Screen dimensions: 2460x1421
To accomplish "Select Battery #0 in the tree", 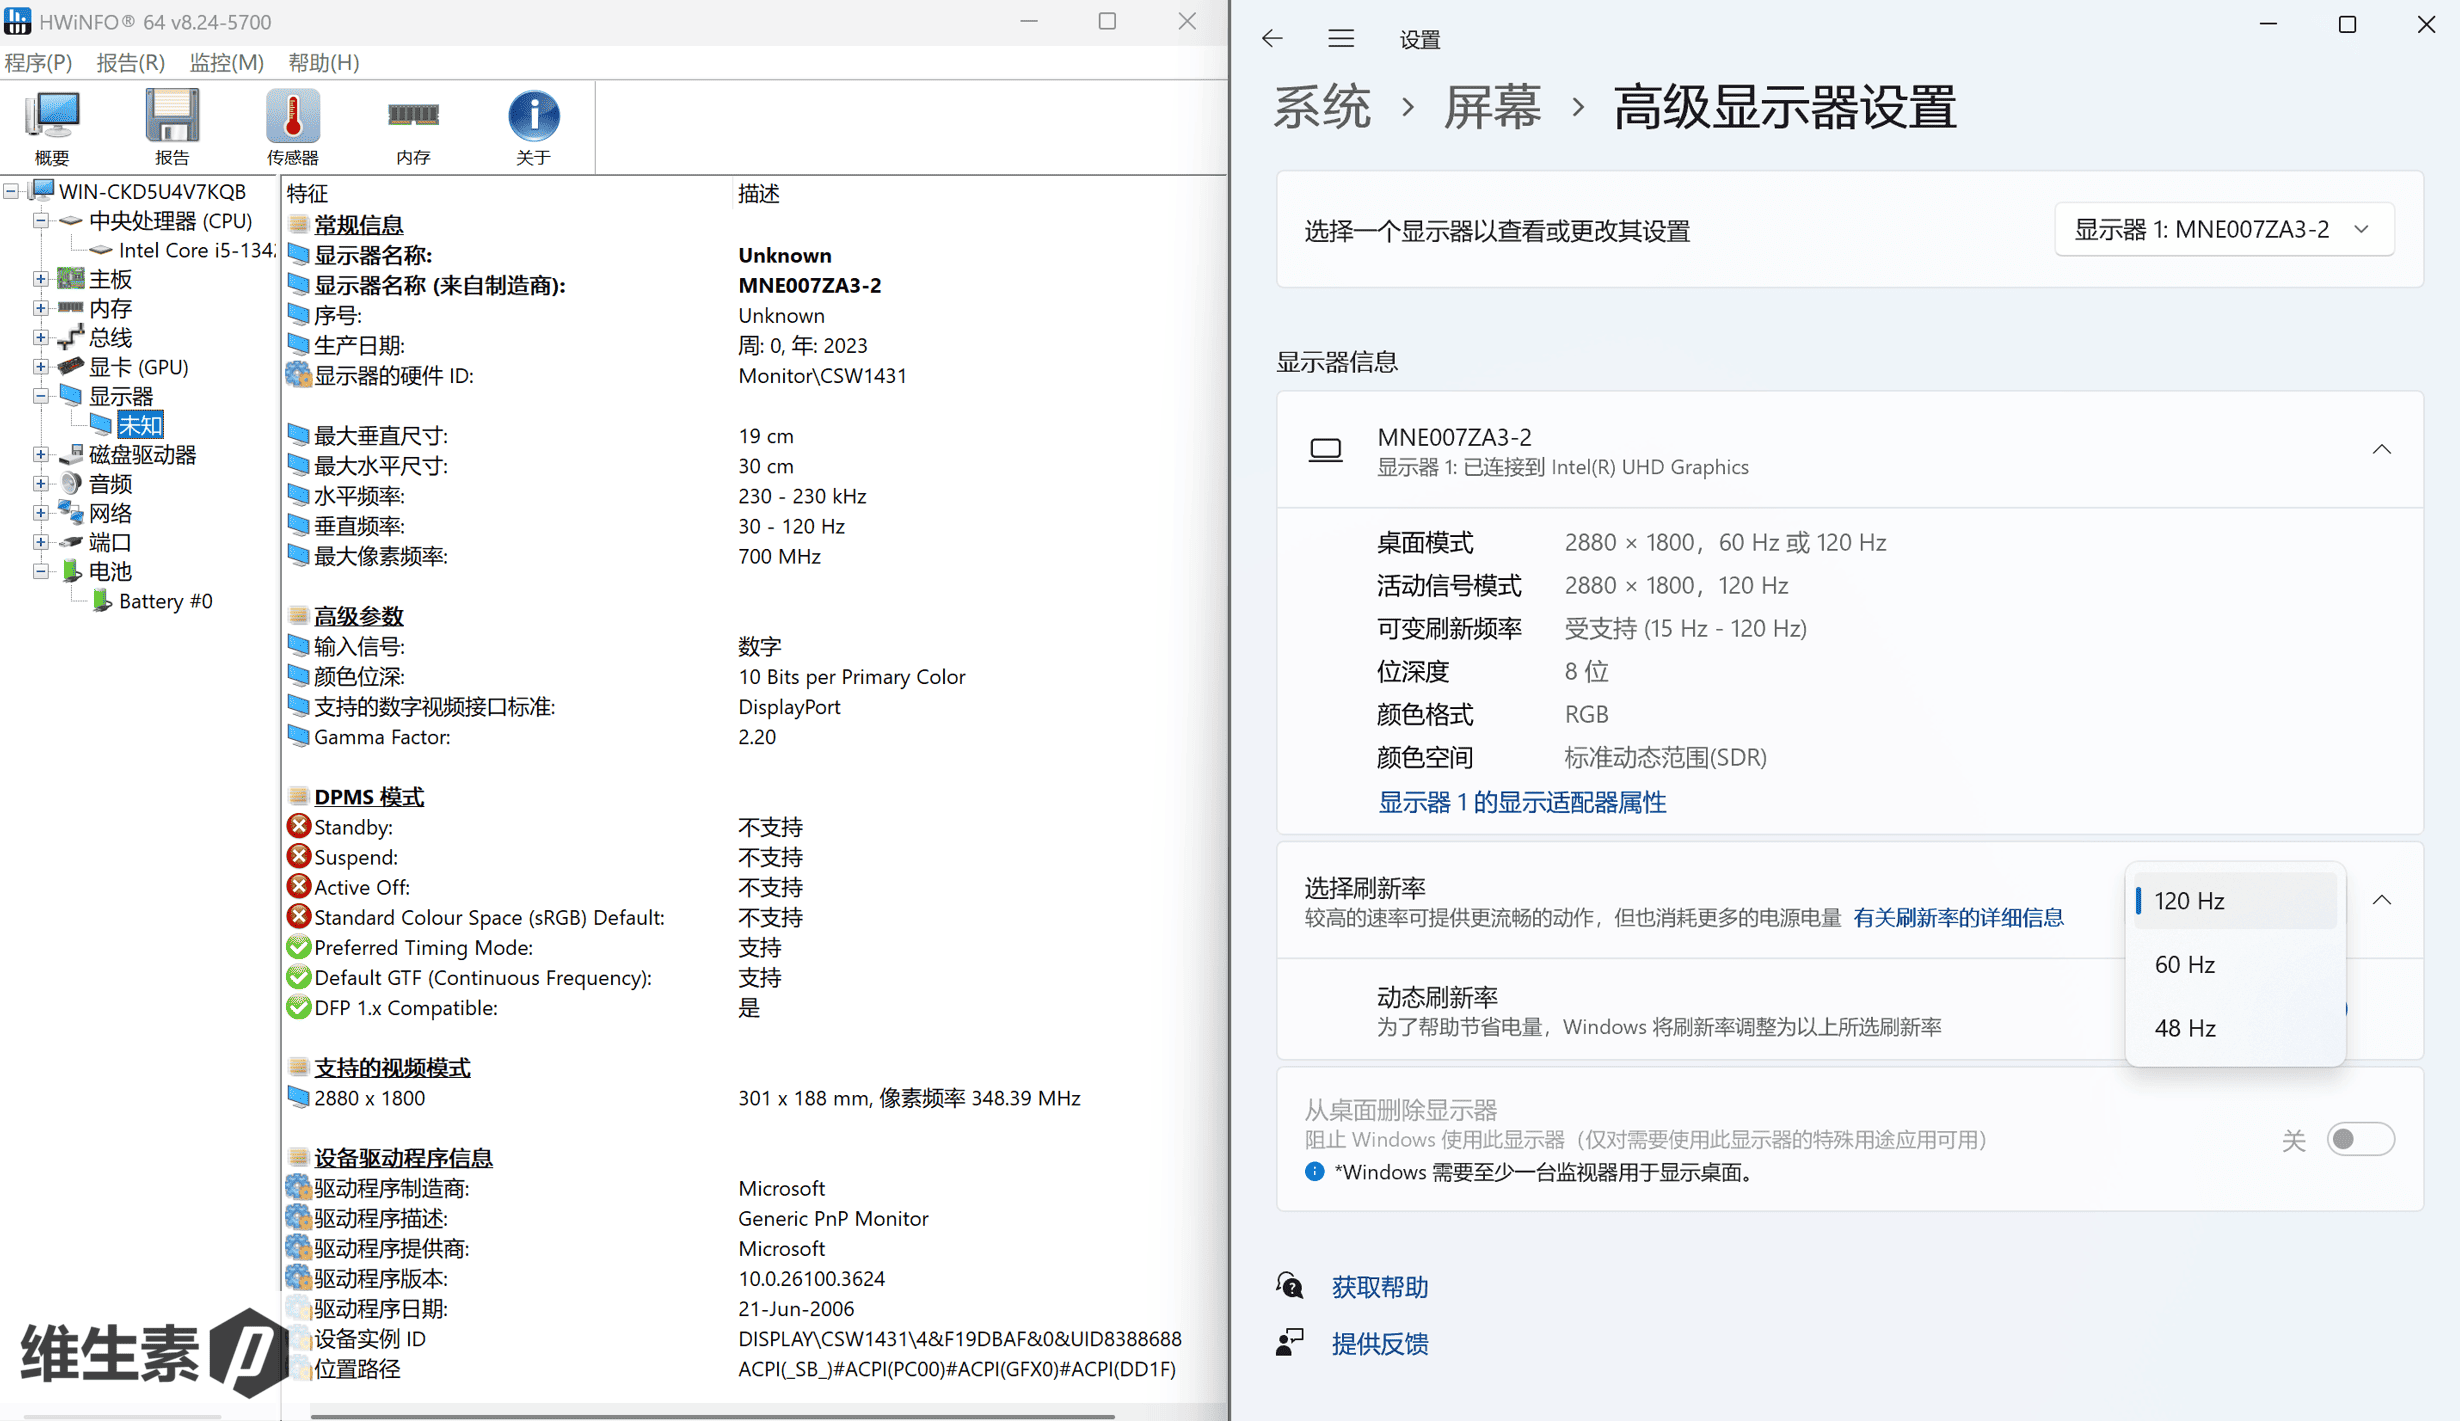I will click(165, 601).
